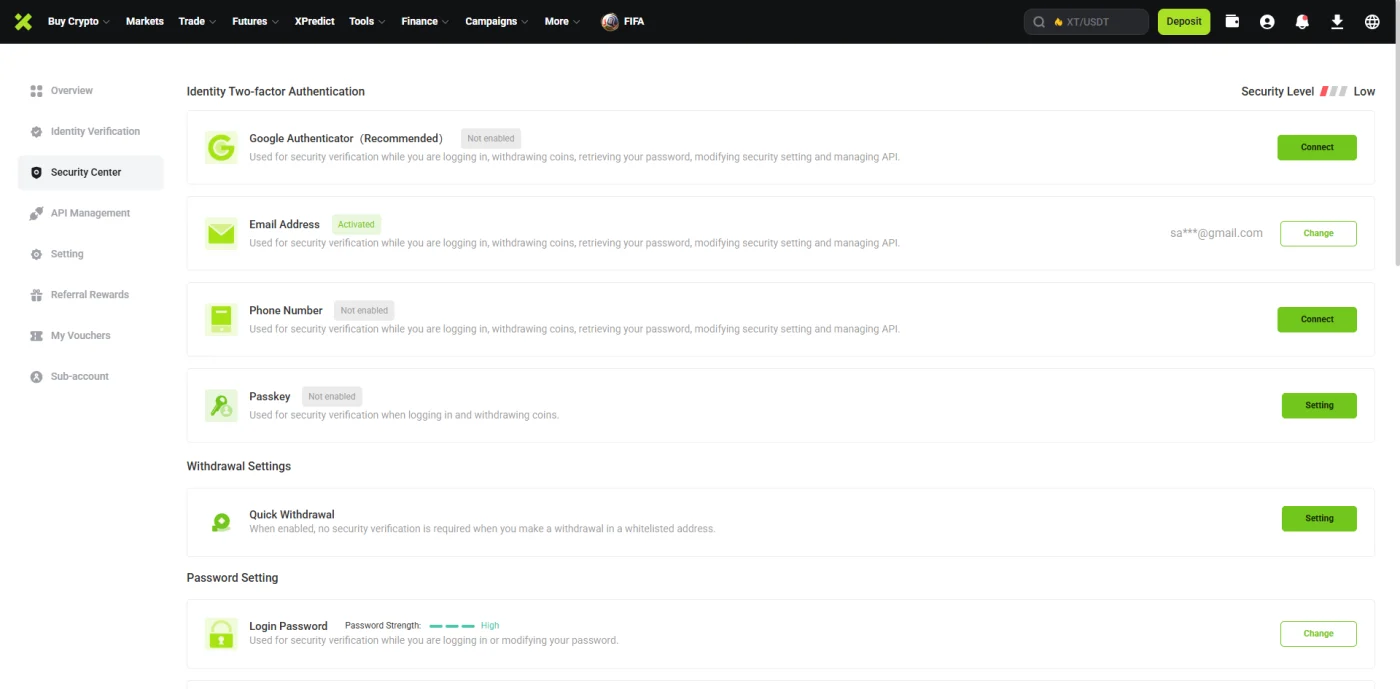Click the Deposit button
This screenshot has width=1400, height=689.
click(x=1184, y=22)
